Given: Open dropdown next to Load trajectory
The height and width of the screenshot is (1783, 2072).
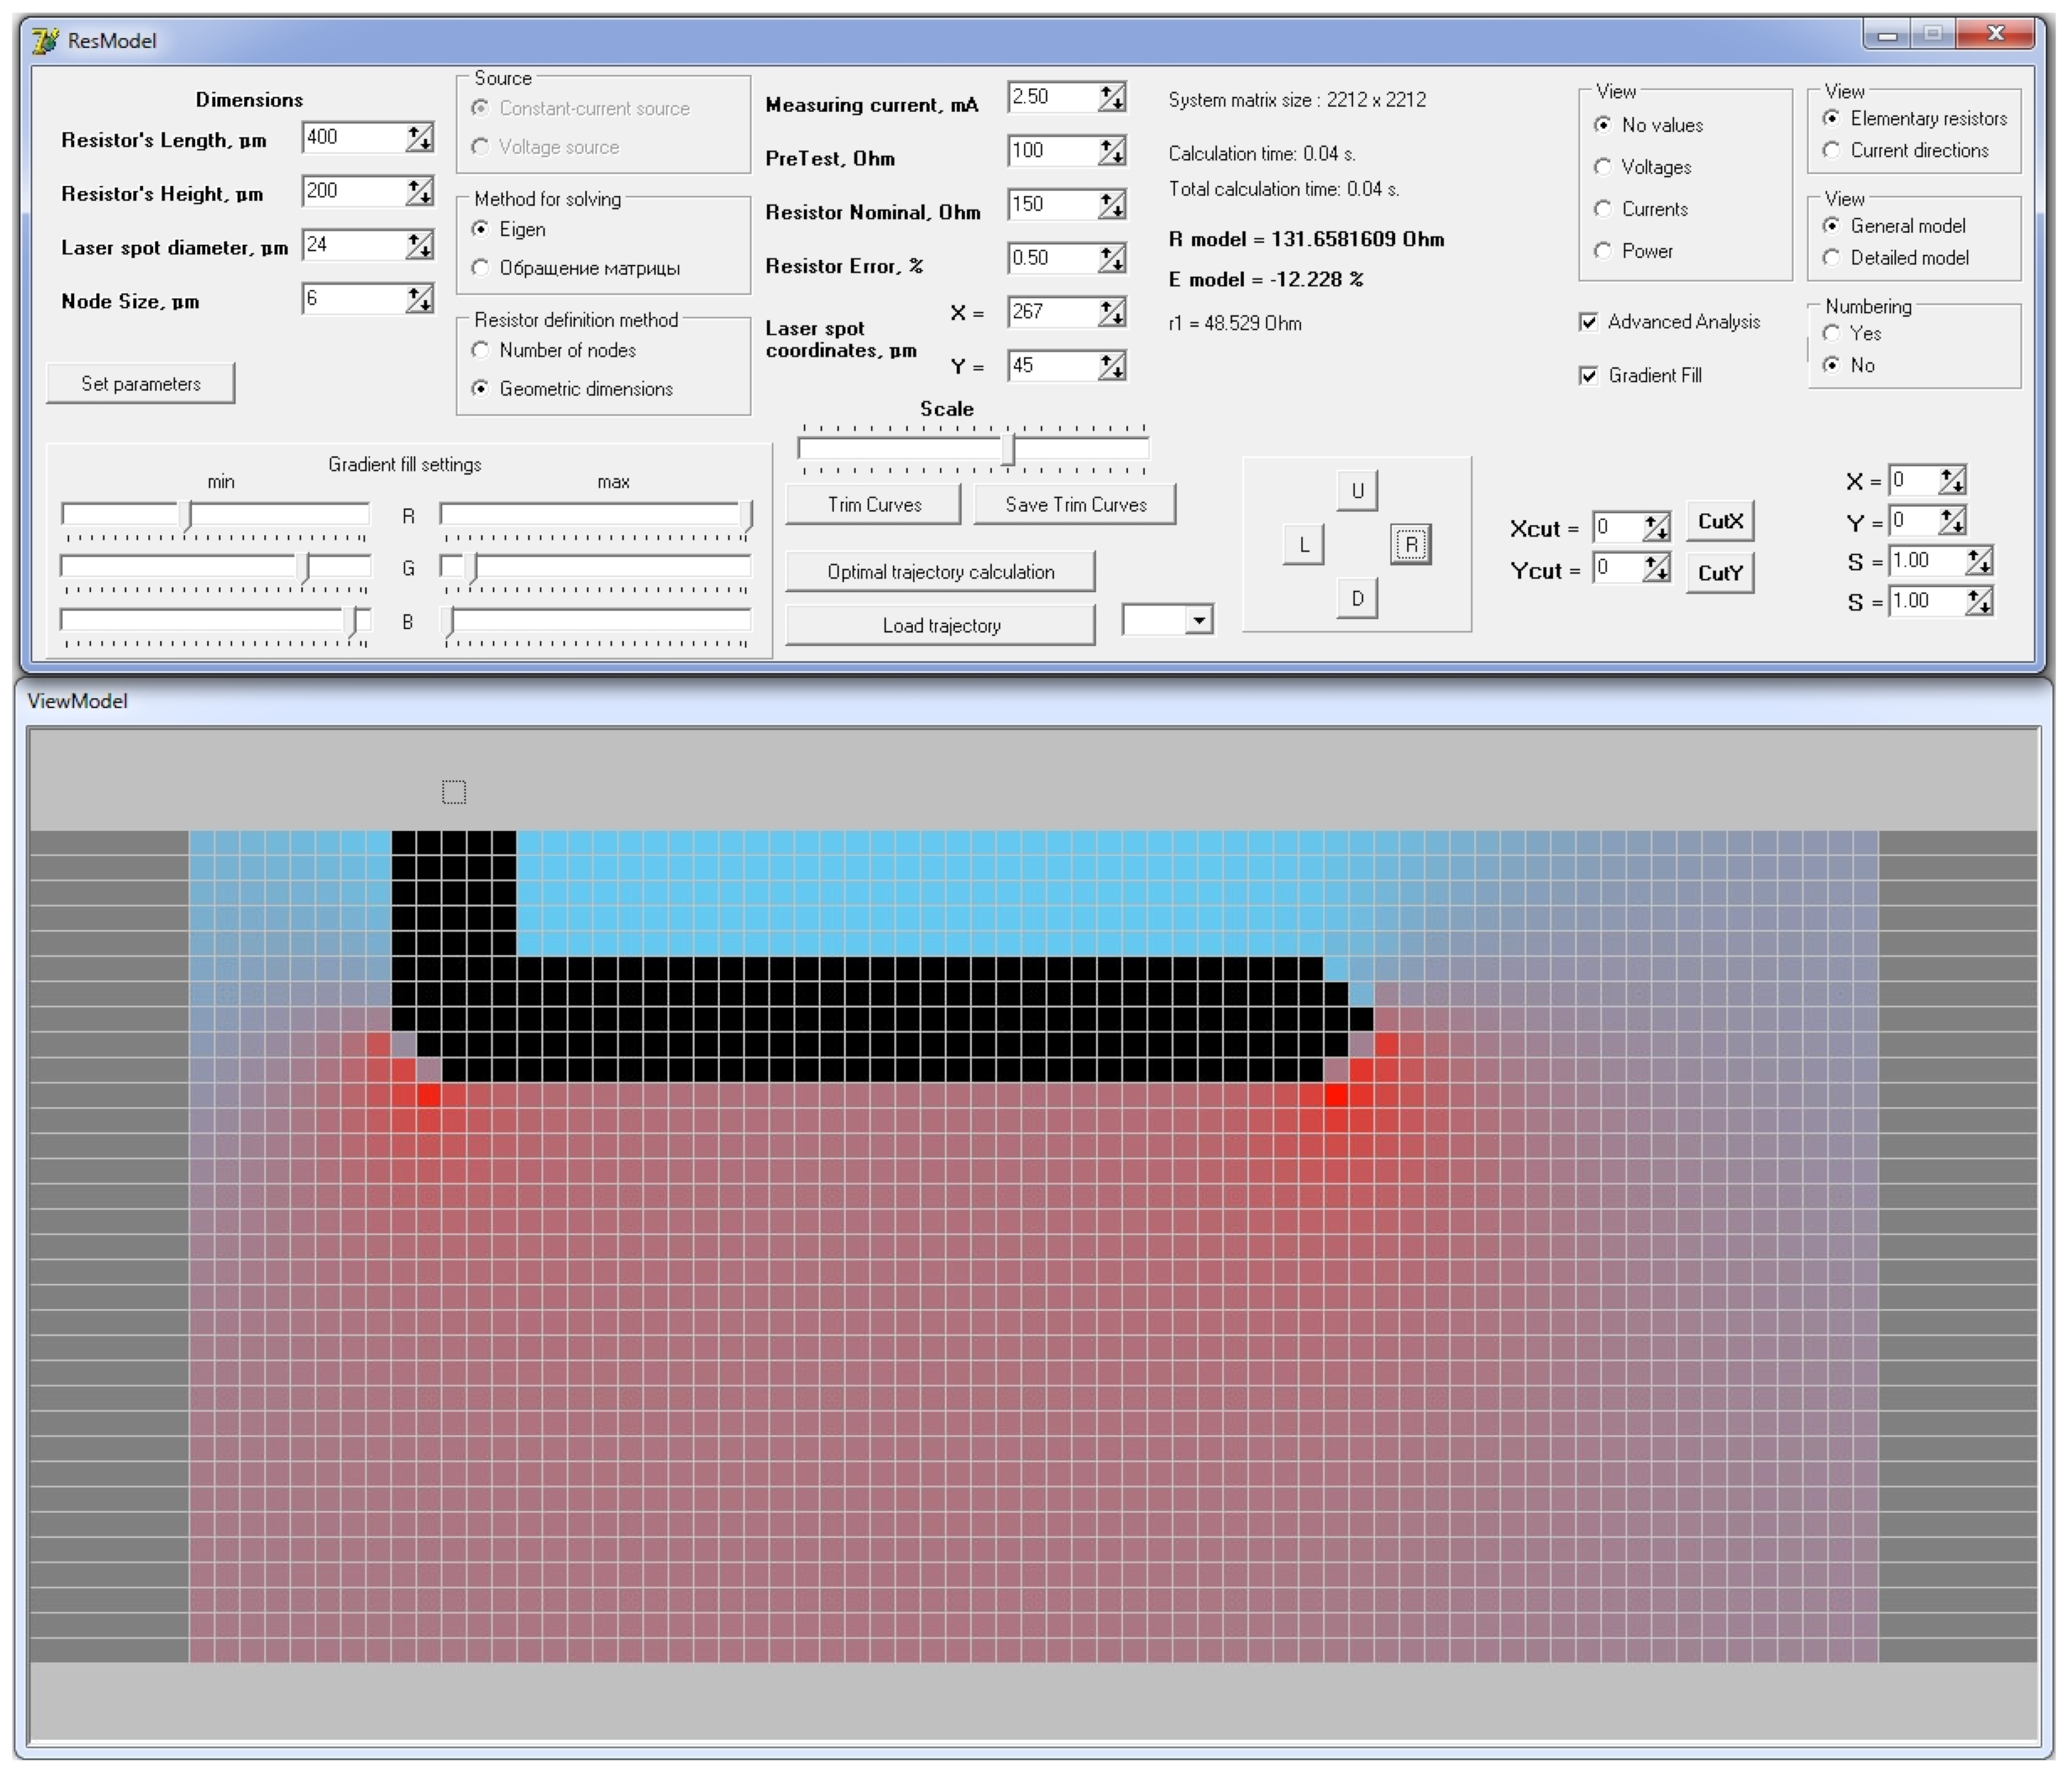Looking at the screenshot, I should point(1198,621).
